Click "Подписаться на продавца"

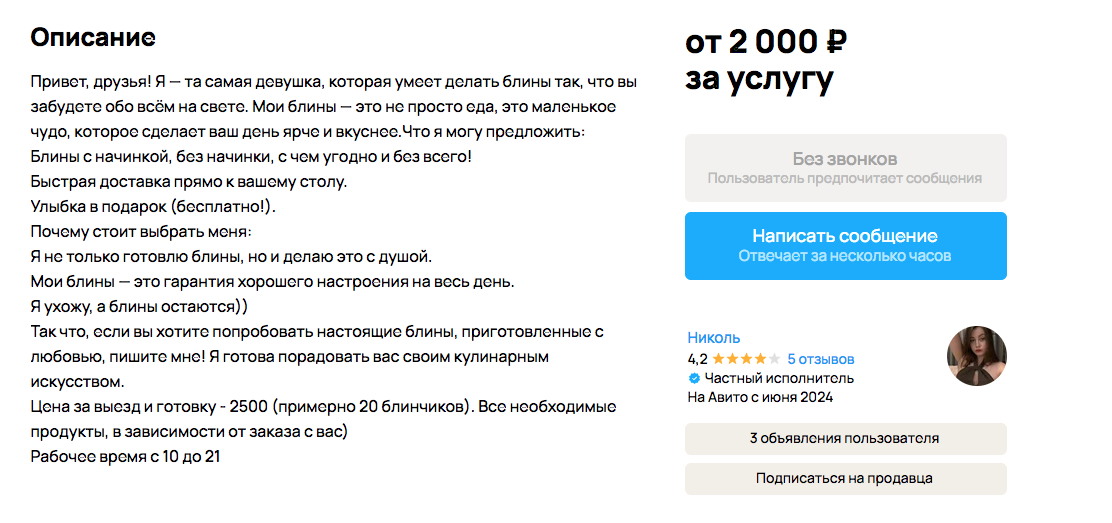[845, 479]
